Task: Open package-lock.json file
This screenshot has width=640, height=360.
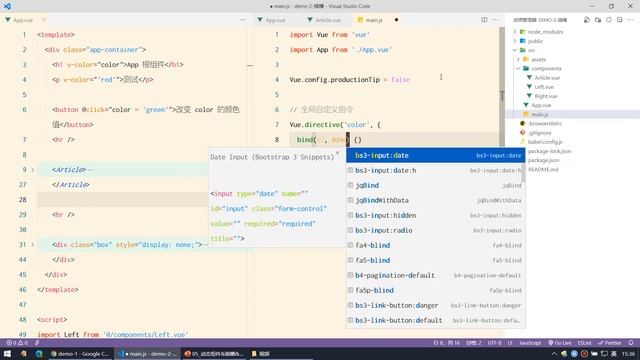Action: pos(549,151)
